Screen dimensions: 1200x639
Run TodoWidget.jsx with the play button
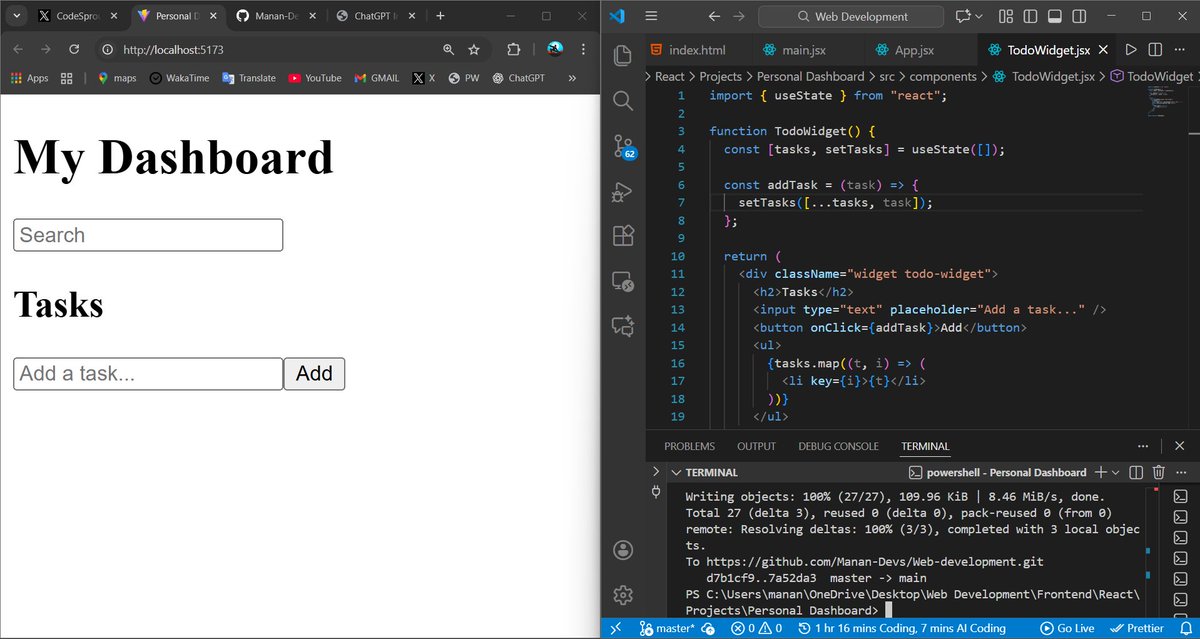tap(1131, 49)
